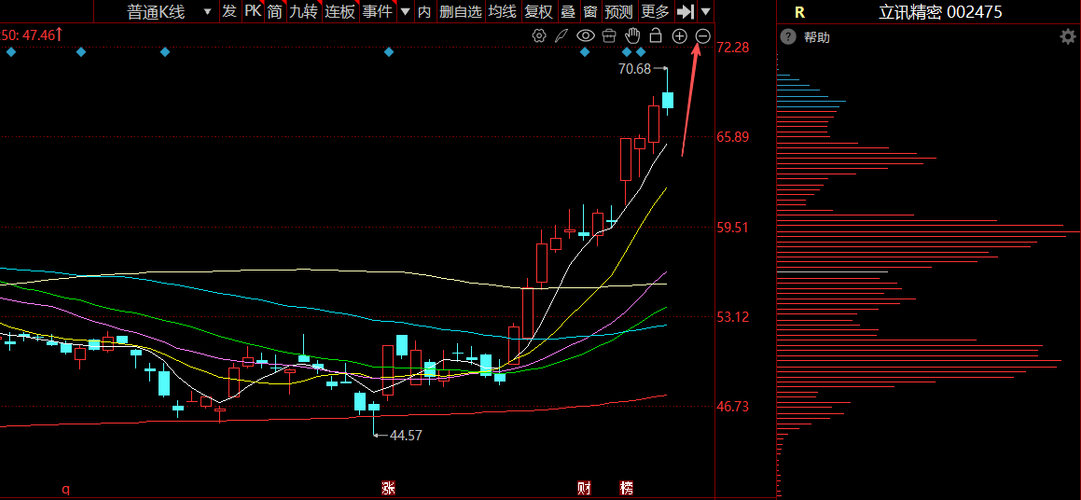1081x500 pixels.
Task: Open the 更多 more menu
Action: [x=655, y=12]
